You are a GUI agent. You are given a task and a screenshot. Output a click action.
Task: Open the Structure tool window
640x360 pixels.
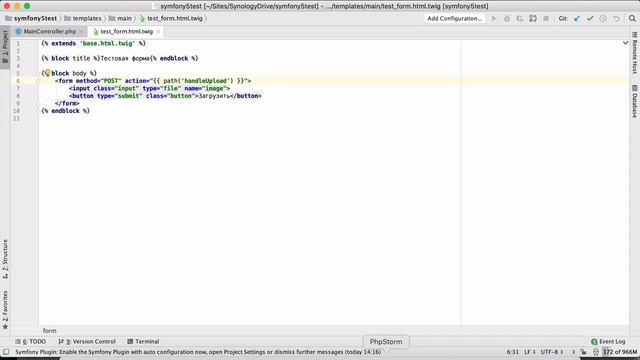(5, 259)
